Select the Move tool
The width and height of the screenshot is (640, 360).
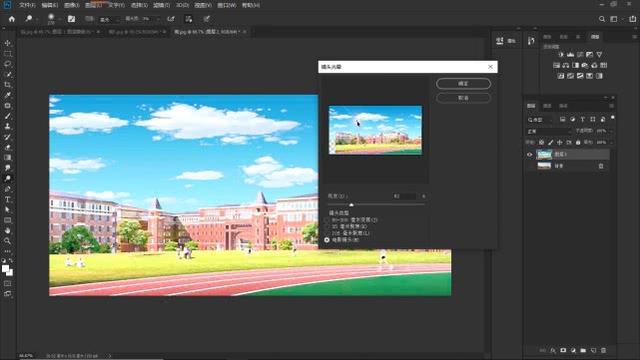[x=7, y=43]
